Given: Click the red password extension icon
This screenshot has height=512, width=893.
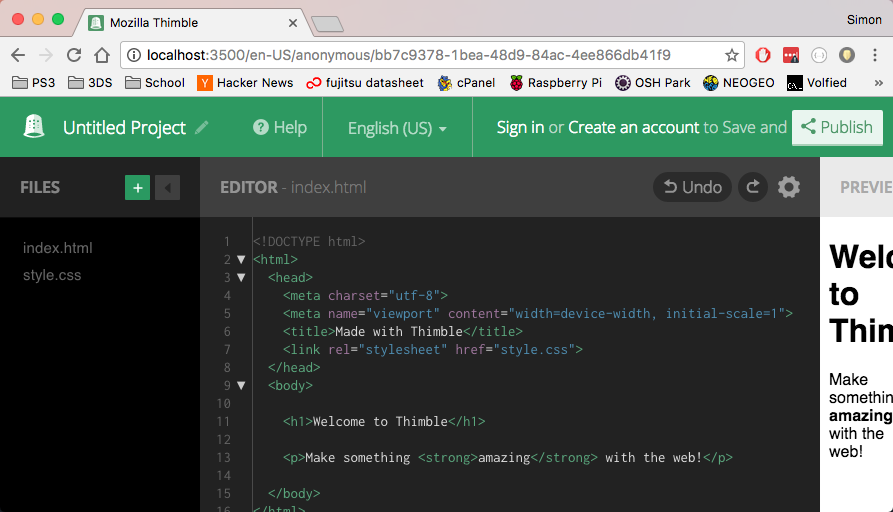Looking at the screenshot, I should pos(790,55).
